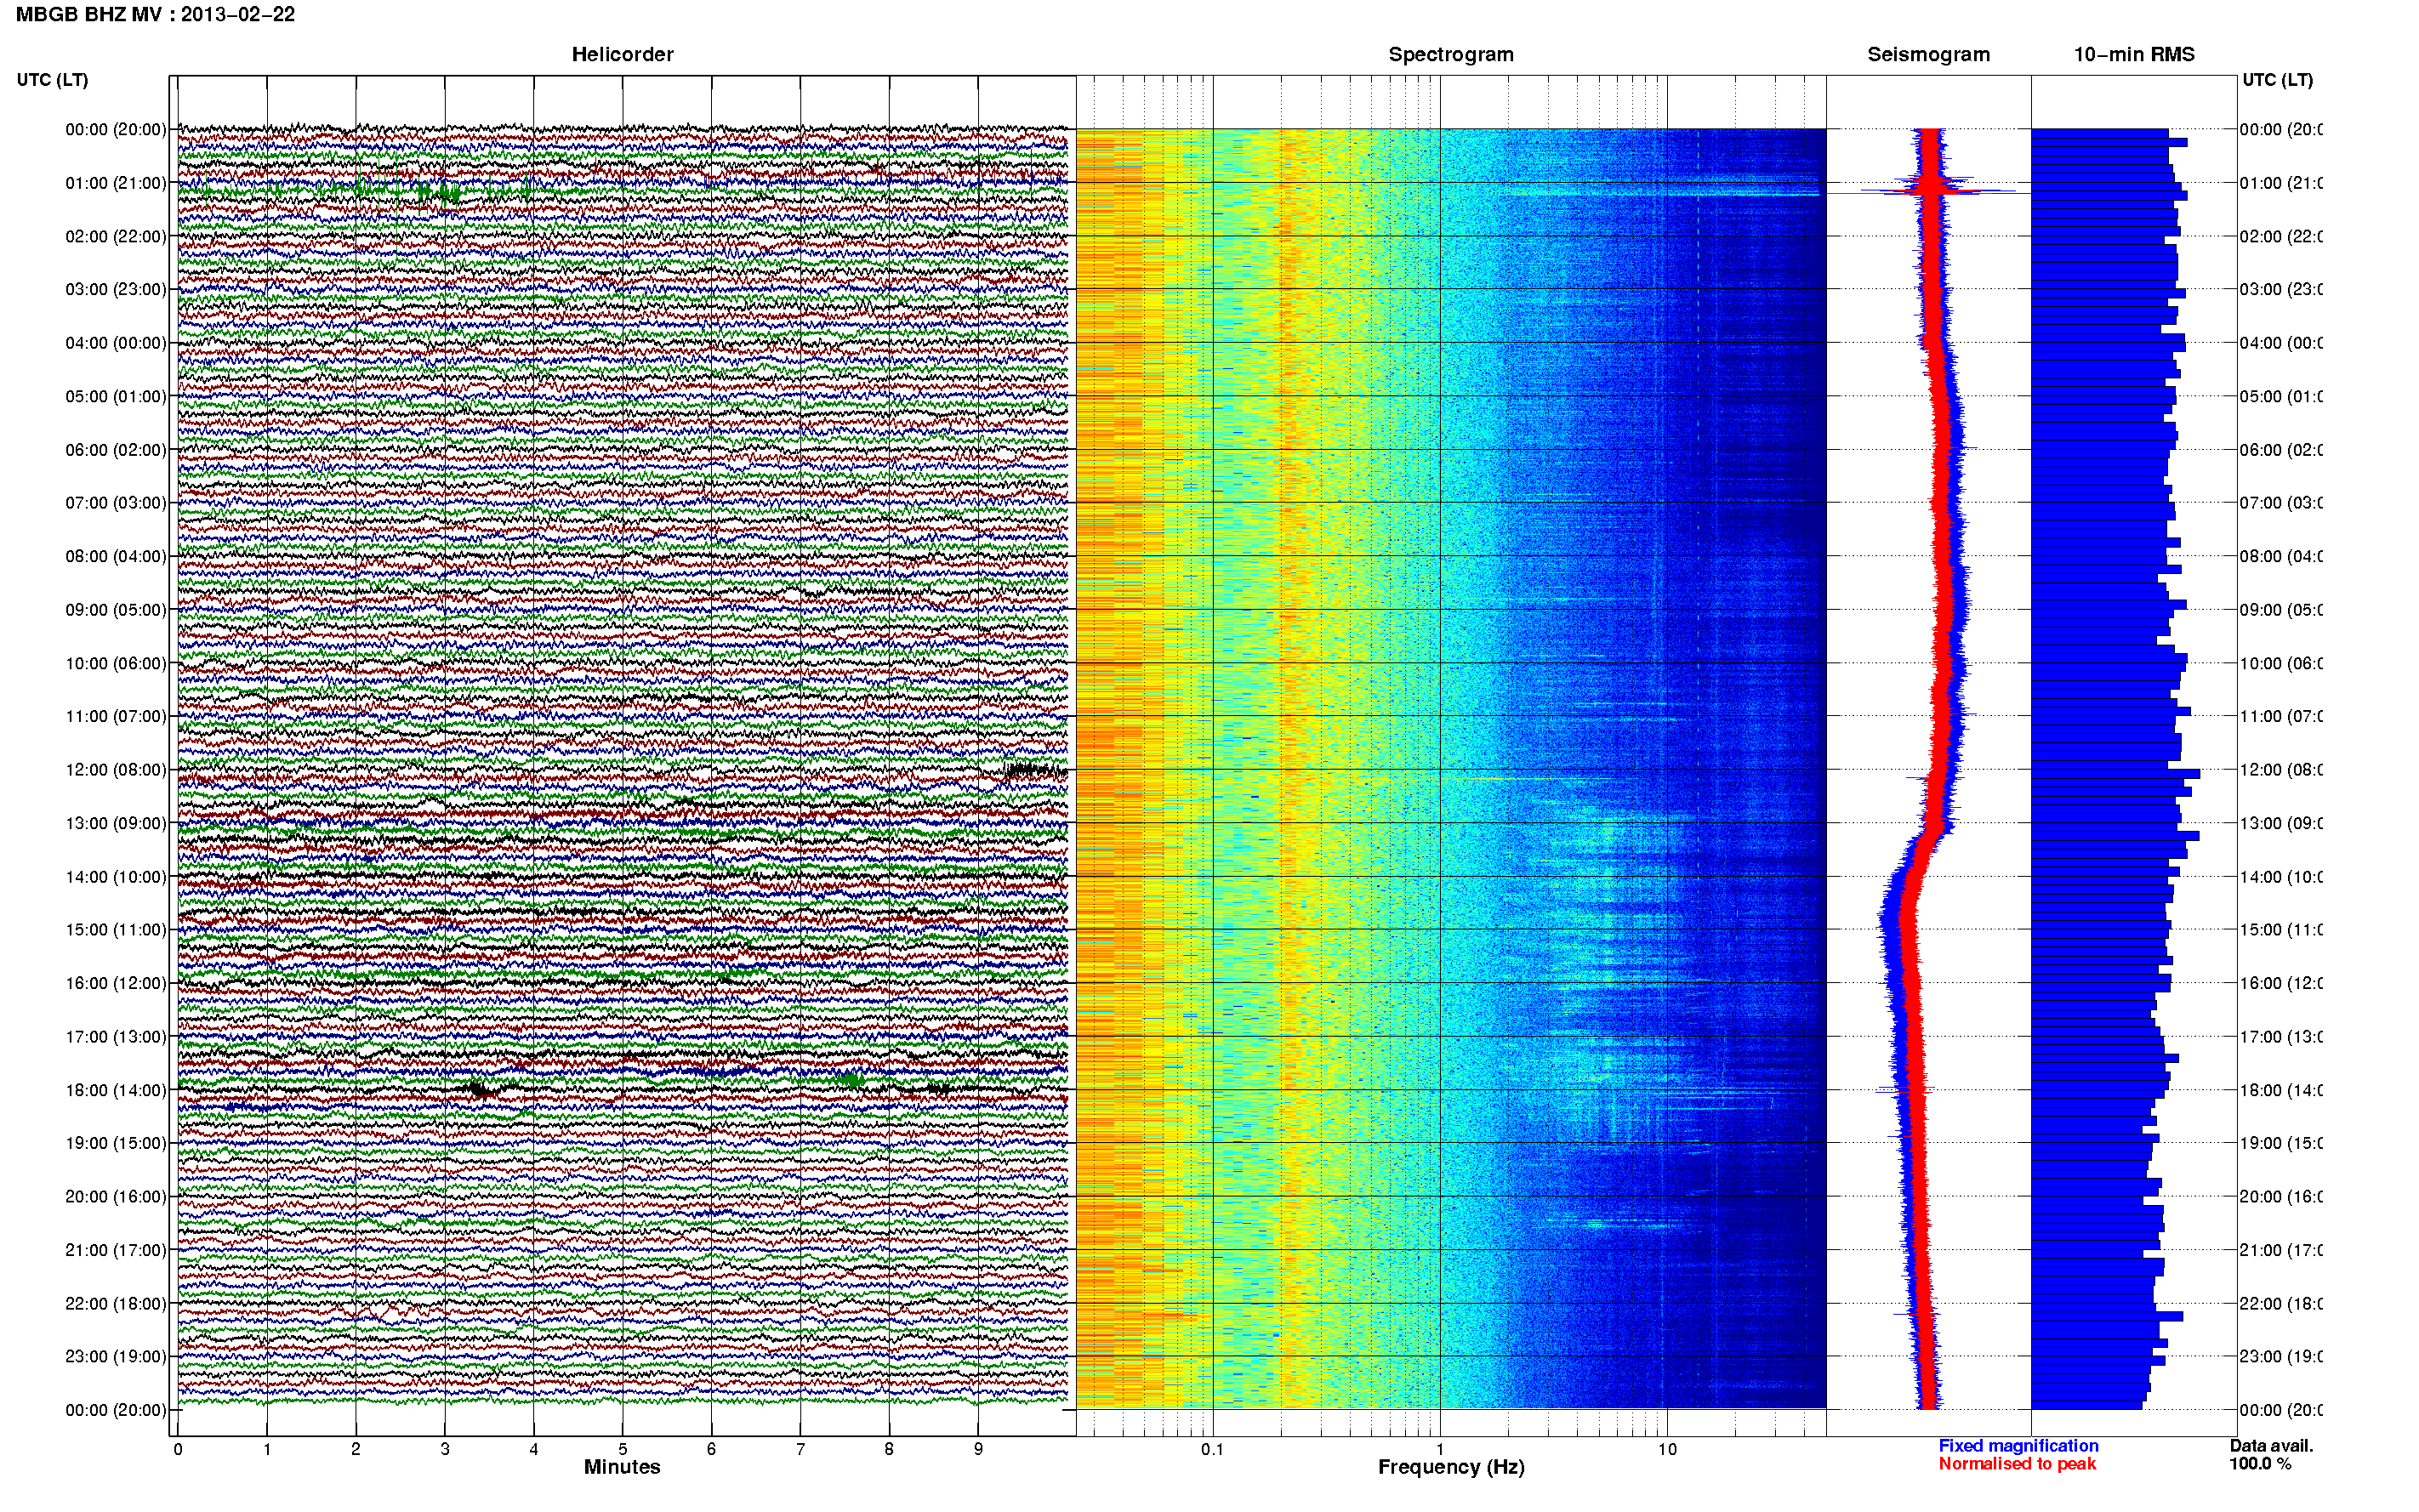Click the left '21:00 (17:00)' time label
This screenshot has width=2419, height=1512.
pyautogui.click(x=116, y=1250)
